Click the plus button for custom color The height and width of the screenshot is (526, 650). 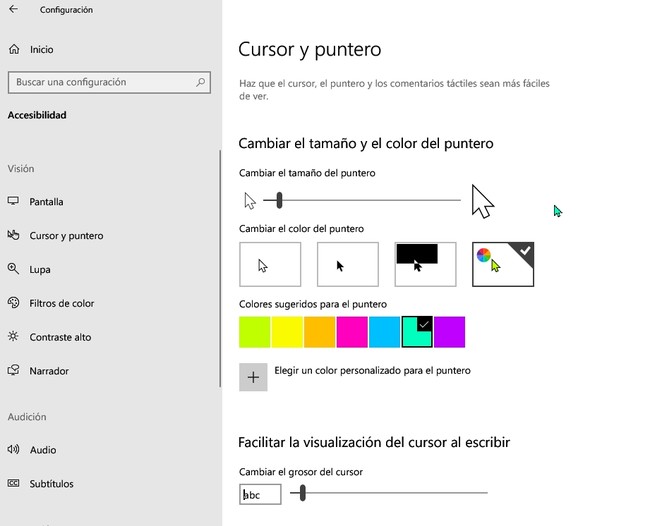click(x=253, y=377)
